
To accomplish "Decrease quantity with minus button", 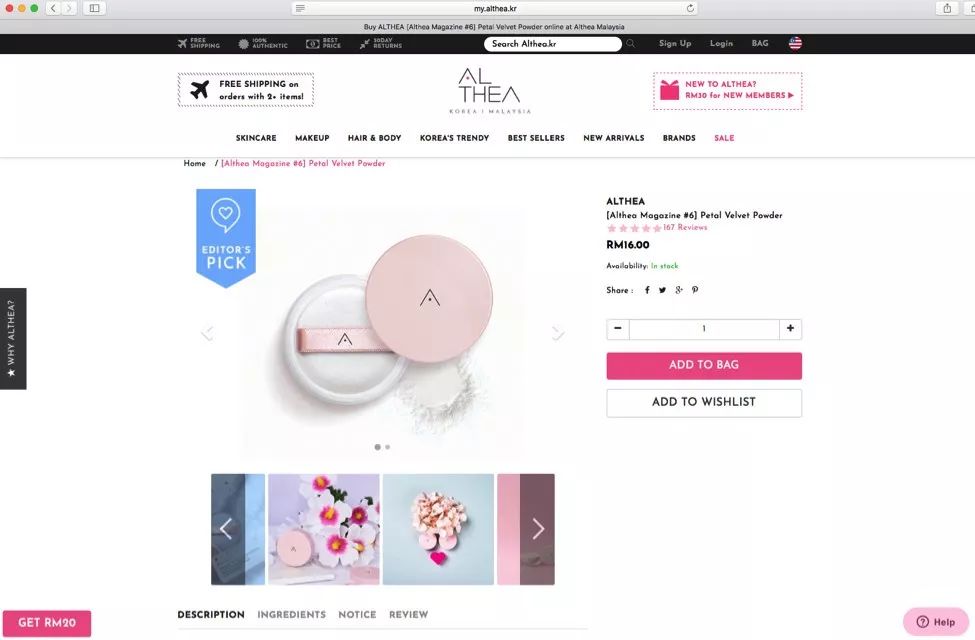I will click(618, 329).
